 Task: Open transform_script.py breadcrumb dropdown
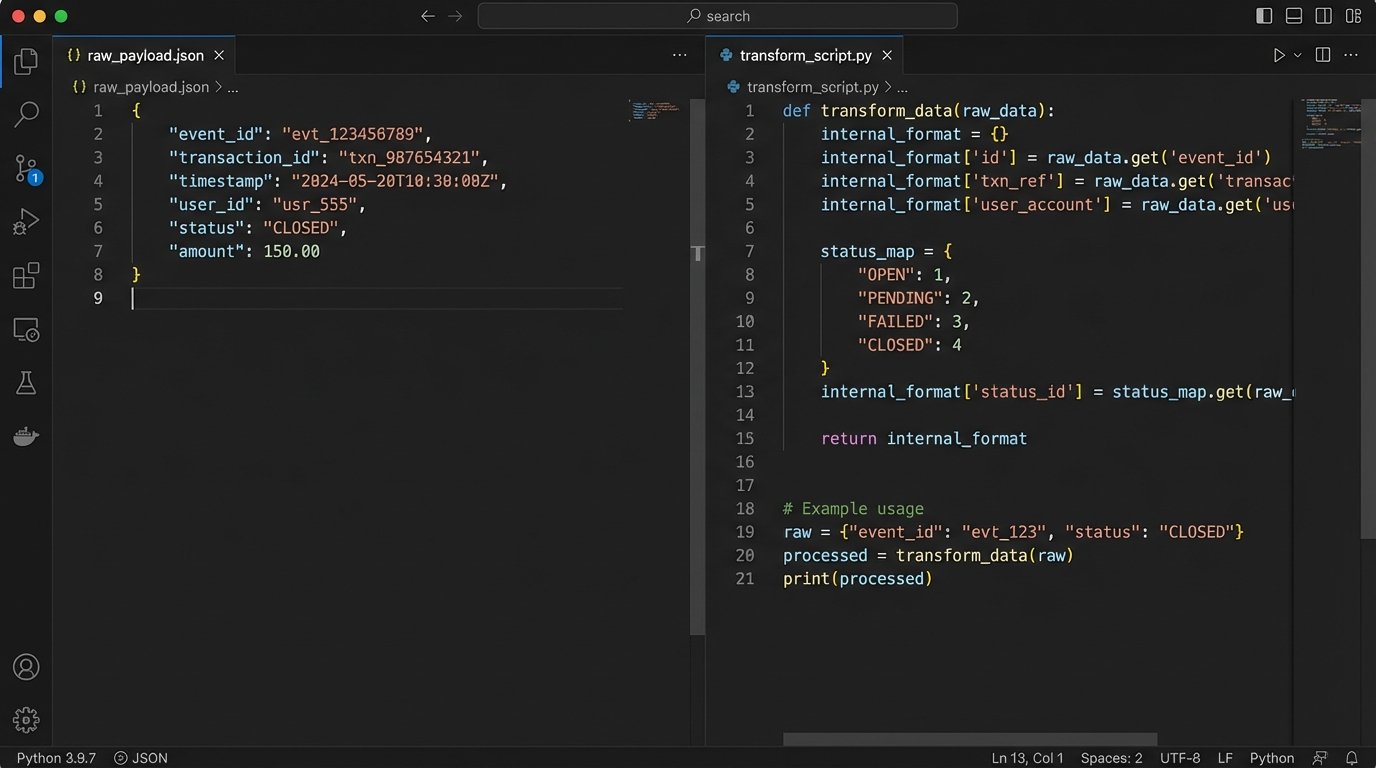click(x=901, y=87)
